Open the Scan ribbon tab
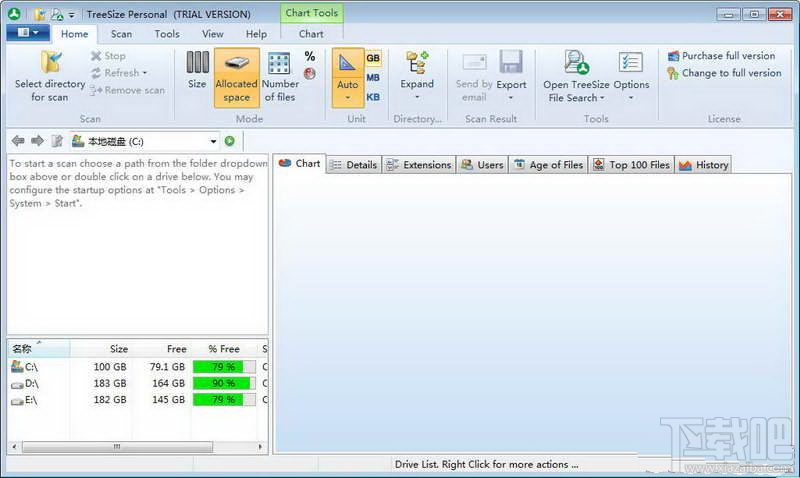The height and width of the screenshot is (478, 800). pyautogui.click(x=121, y=34)
